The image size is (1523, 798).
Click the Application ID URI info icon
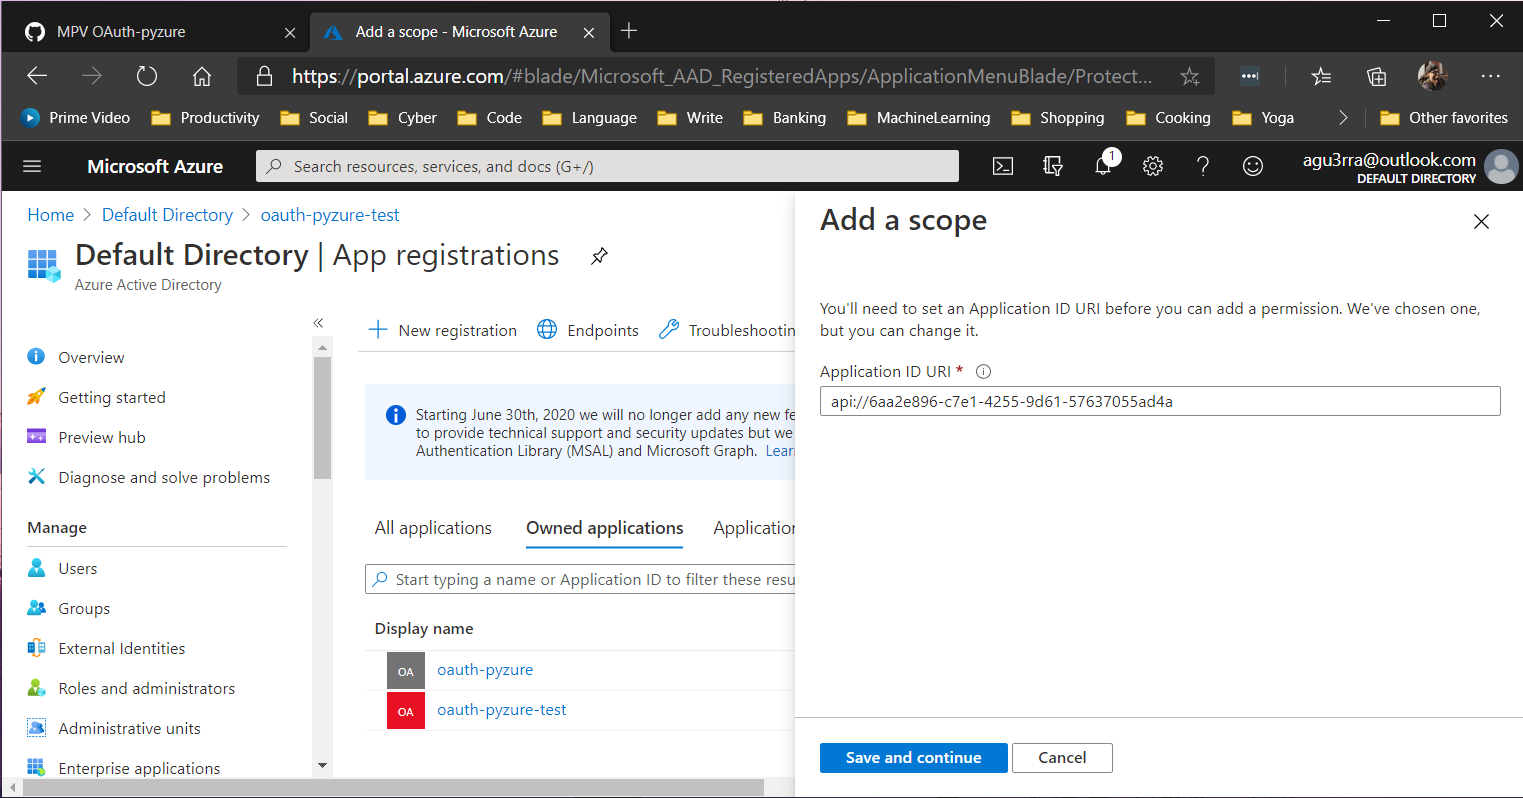pos(983,372)
